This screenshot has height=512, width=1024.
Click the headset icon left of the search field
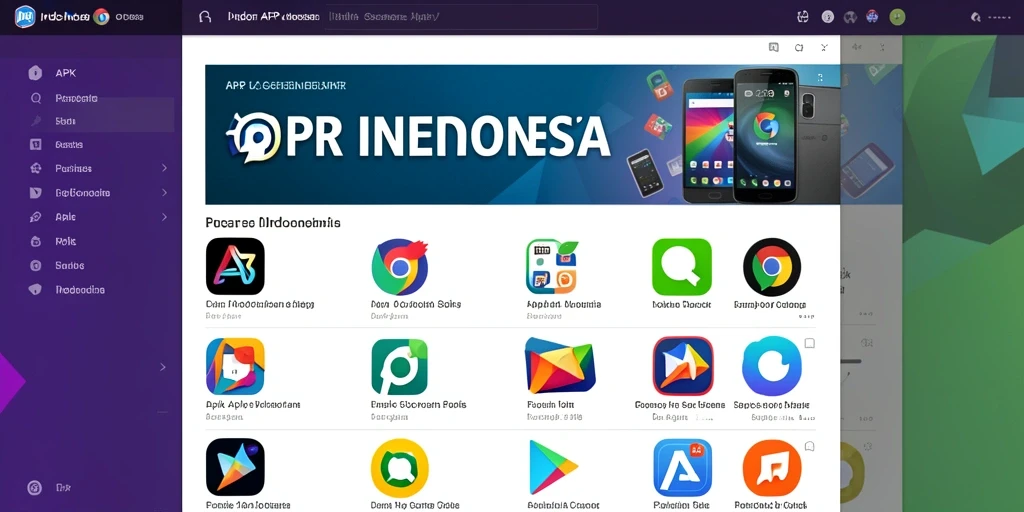204,18
